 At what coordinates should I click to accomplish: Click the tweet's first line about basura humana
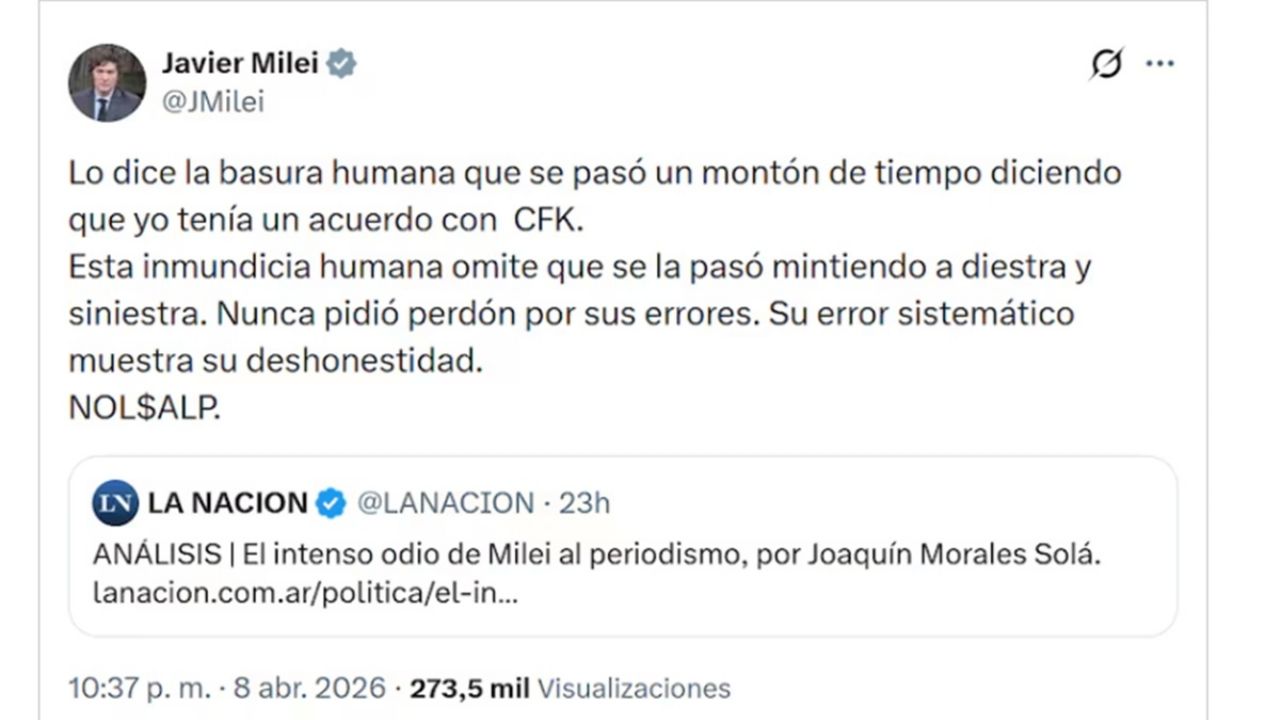pyautogui.click(x=594, y=173)
